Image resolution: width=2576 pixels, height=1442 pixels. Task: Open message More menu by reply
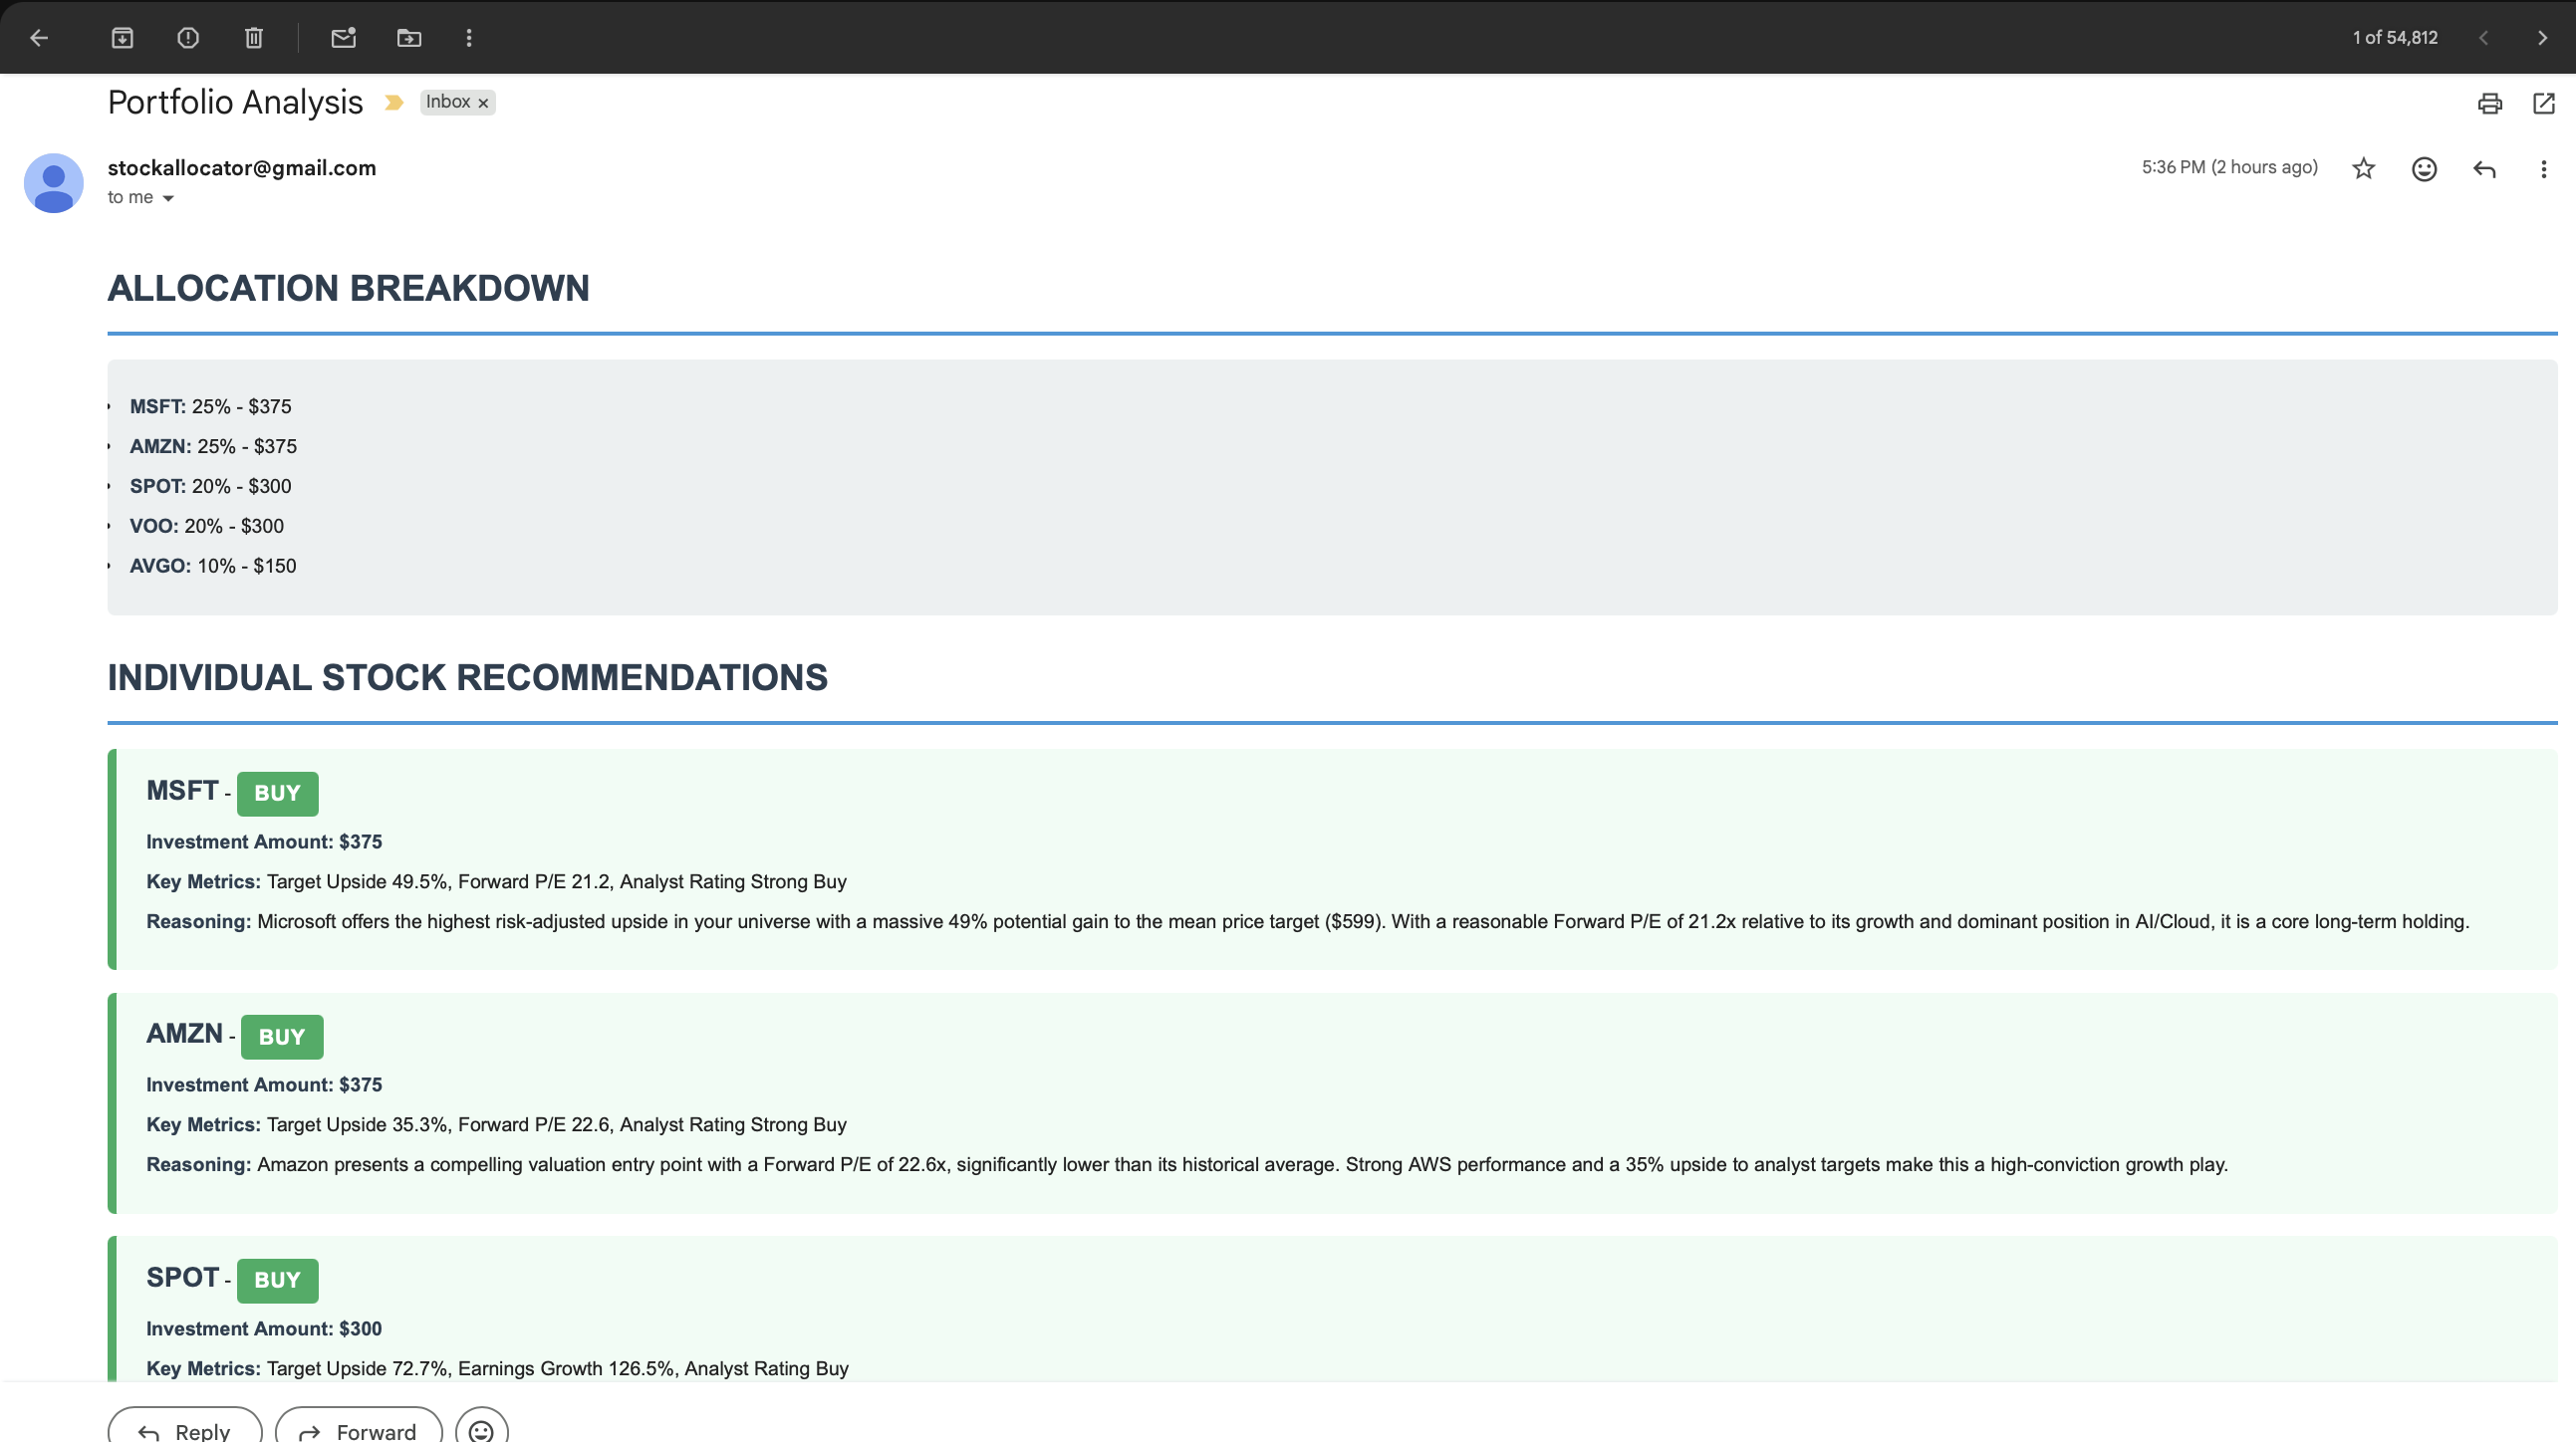(2543, 168)
